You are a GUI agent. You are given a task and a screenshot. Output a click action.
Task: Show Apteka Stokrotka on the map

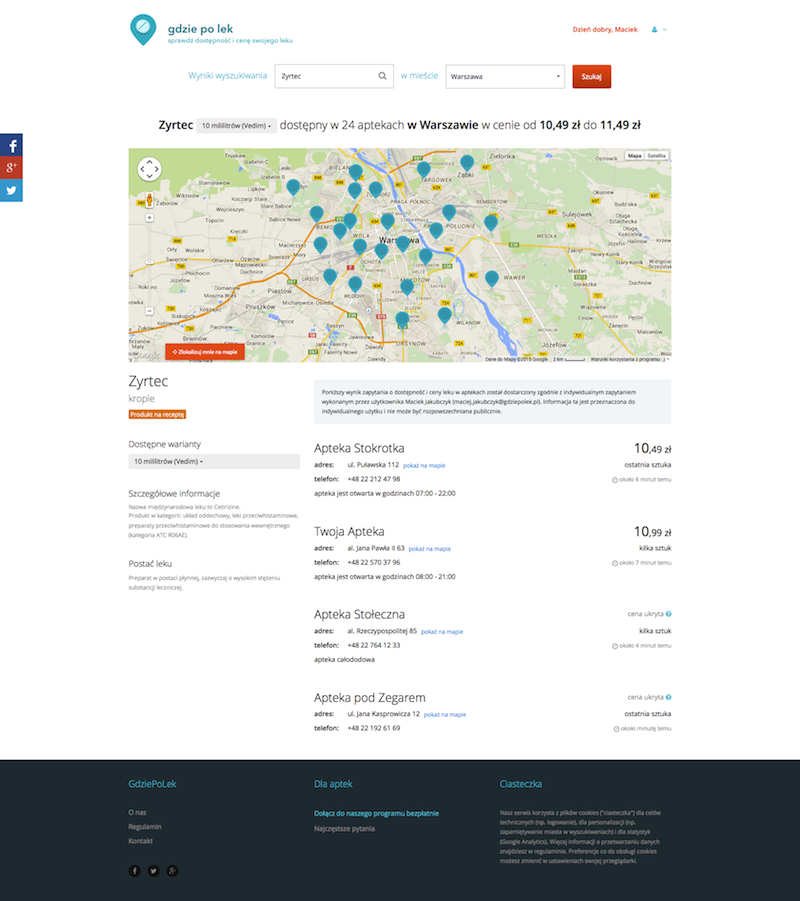click(424, 465)
